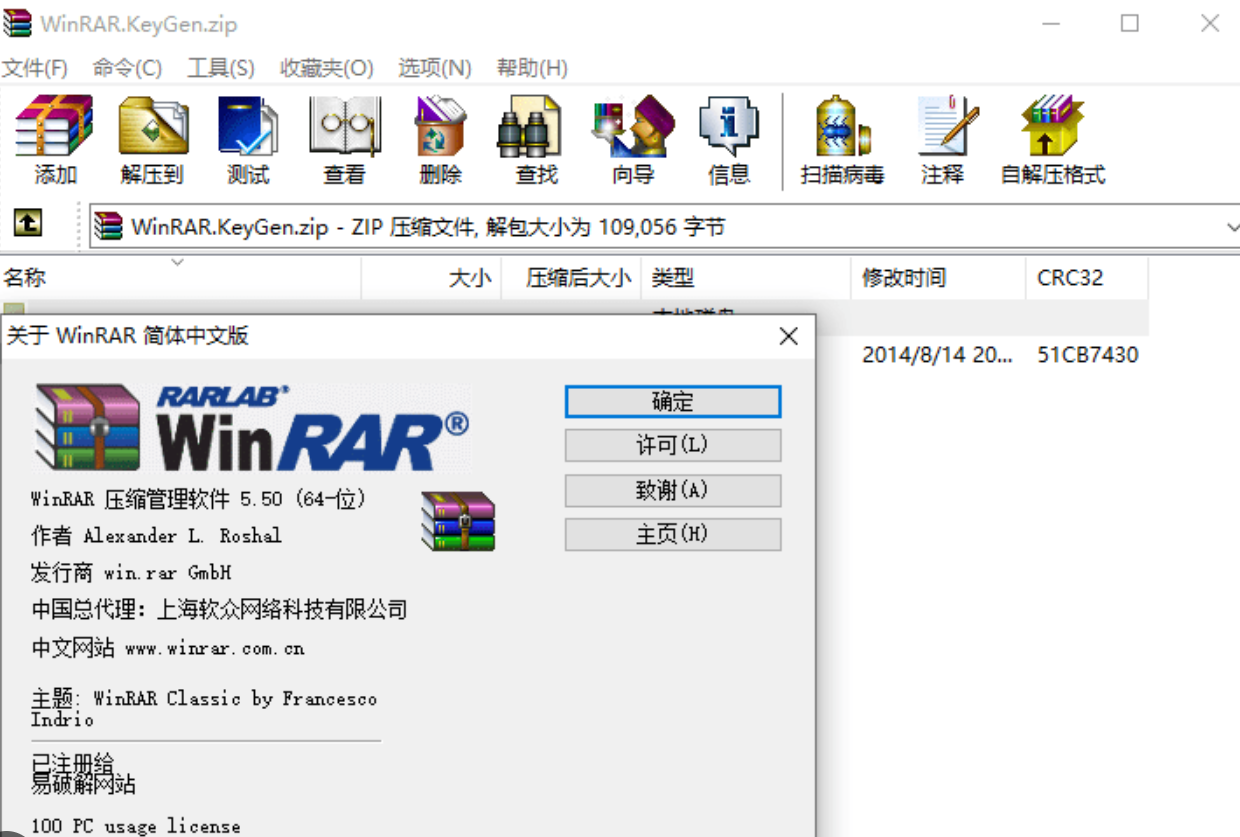Click the 主页(H) button
Image resolution: width=1240 pixels, height=837 pixels.
[x=673, y=534]
